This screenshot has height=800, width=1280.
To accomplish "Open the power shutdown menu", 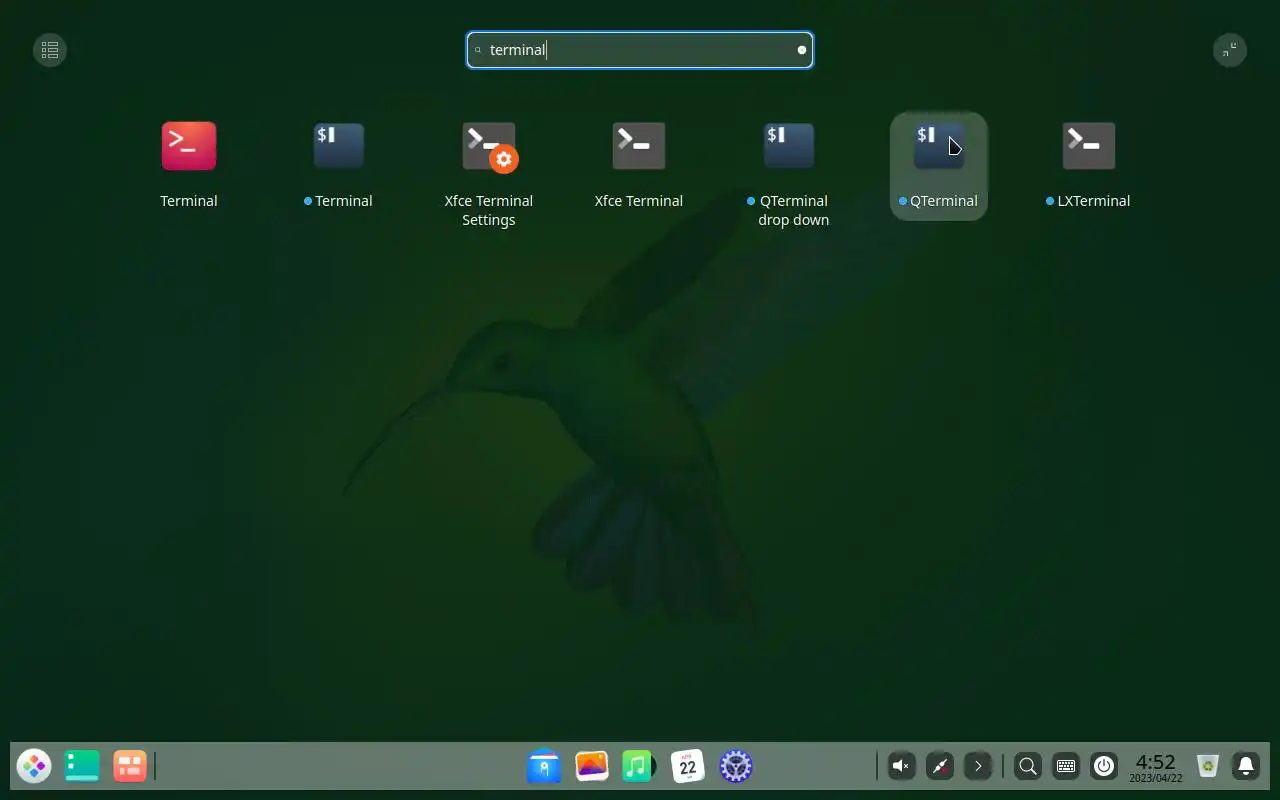I will (1104, 767).
